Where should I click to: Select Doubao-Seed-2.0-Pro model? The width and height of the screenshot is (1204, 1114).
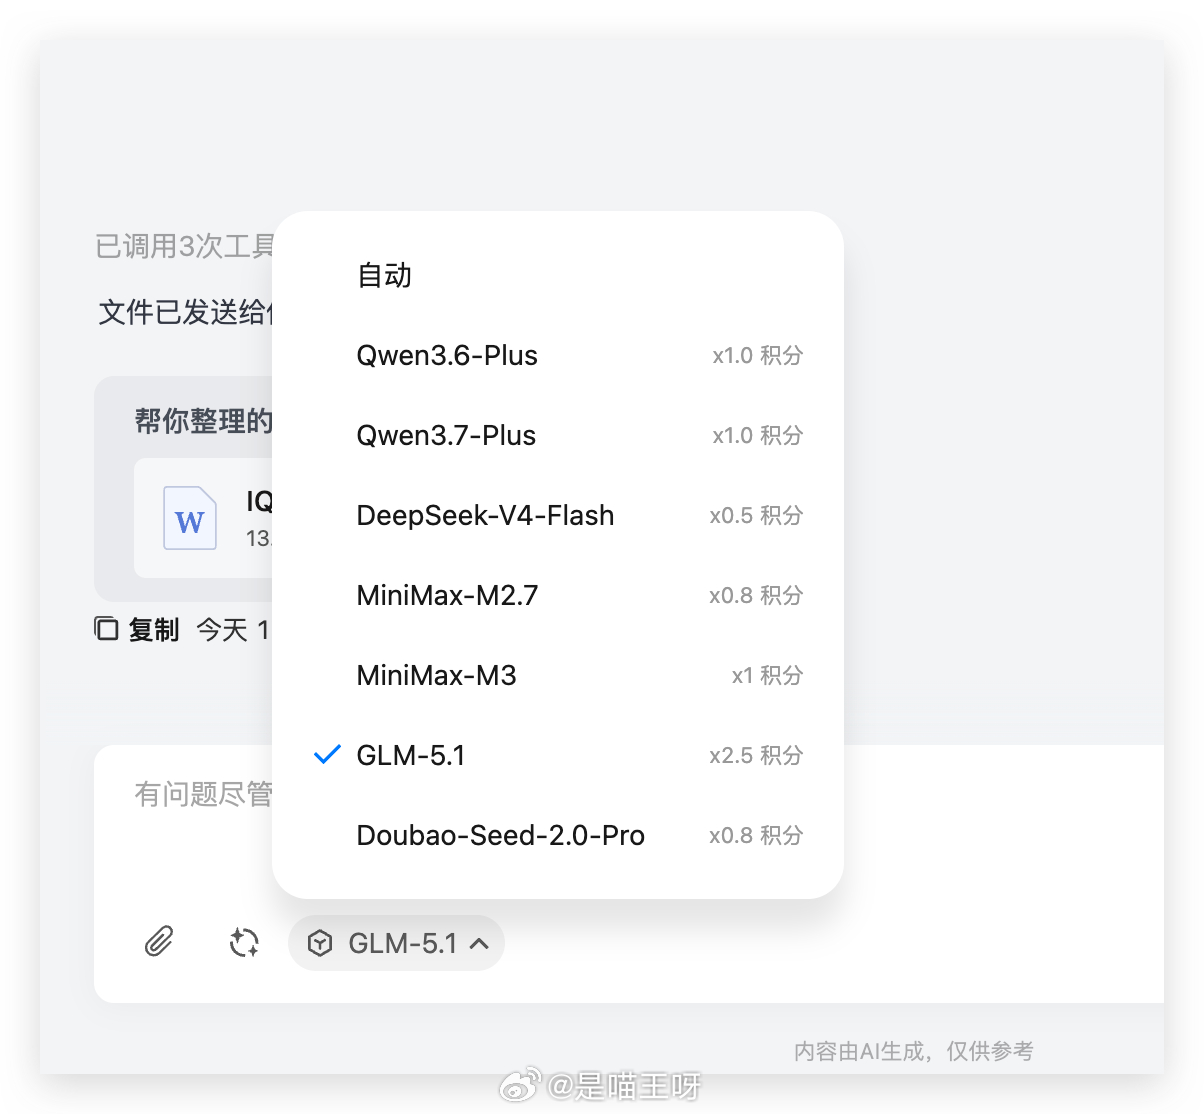pos(558,835)
